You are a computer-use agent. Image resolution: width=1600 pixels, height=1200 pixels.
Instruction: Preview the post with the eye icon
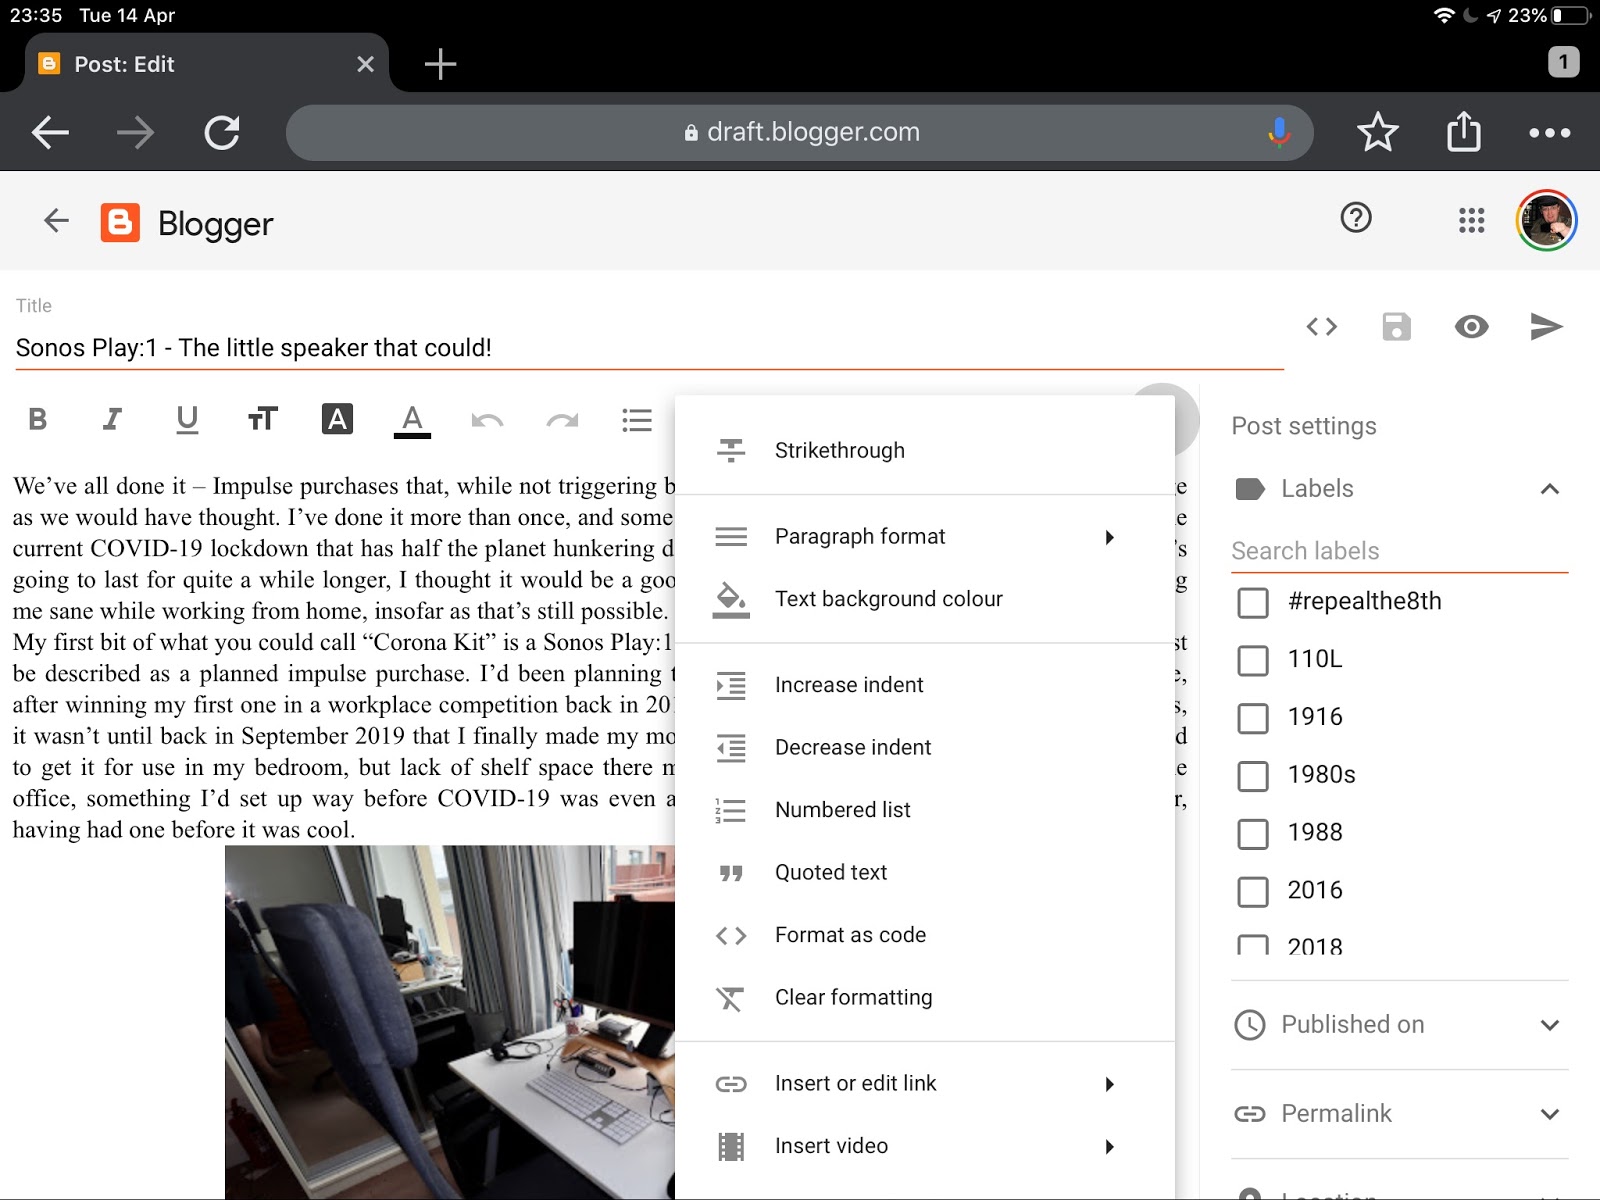click(x=1471, y=327)
